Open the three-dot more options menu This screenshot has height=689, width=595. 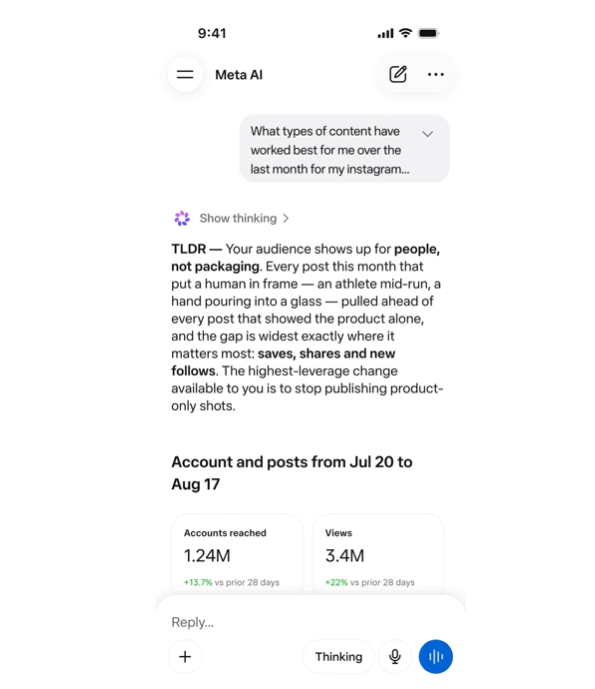pyautogui.click(x=435, y=74)
